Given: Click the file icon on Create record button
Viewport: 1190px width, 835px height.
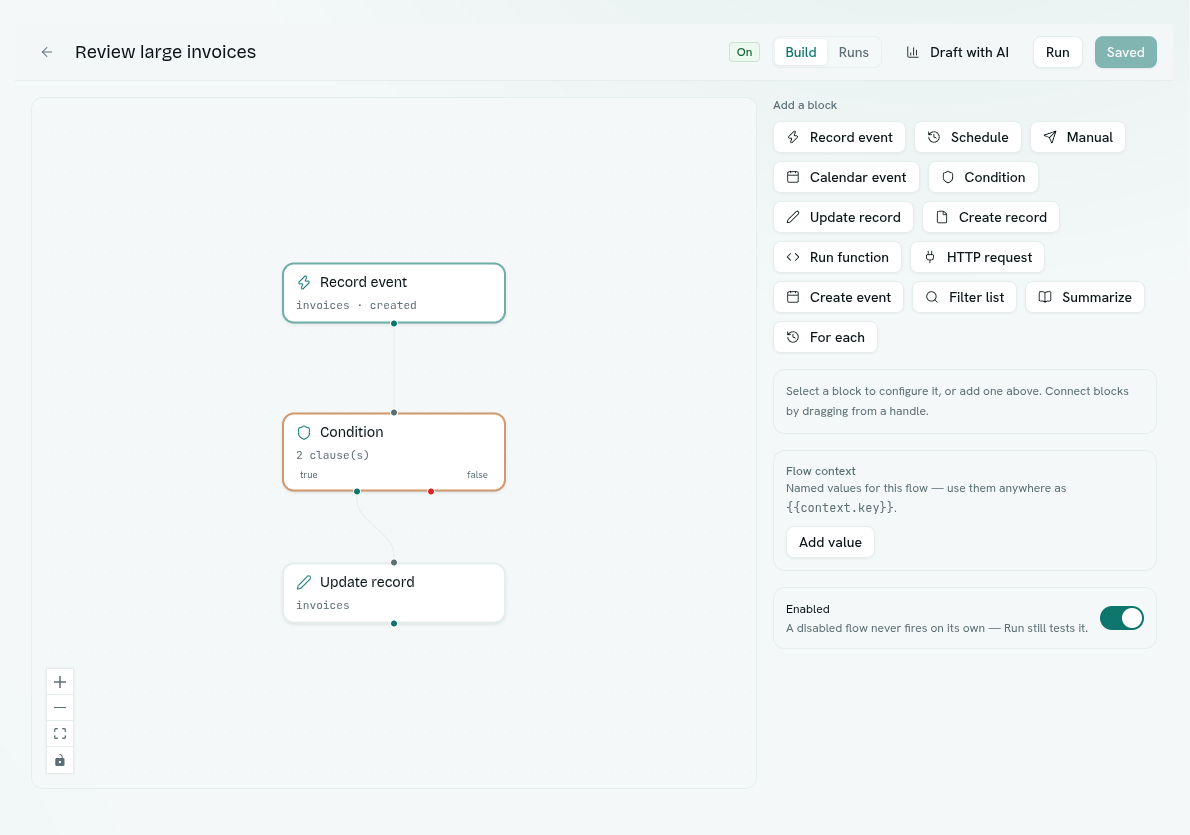Looking at the screenshot, I should pos(942,217).
